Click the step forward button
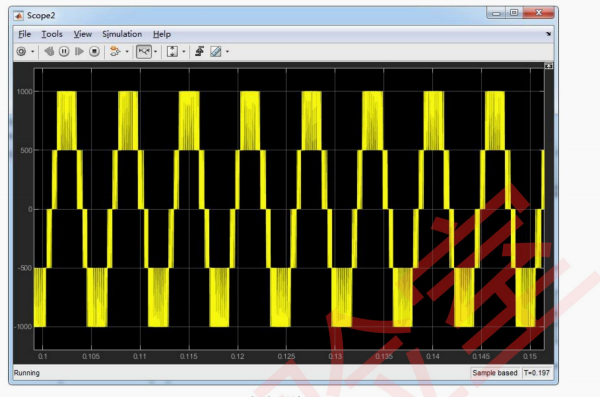This screenshot has height=397, width=600. coord(79,51)
